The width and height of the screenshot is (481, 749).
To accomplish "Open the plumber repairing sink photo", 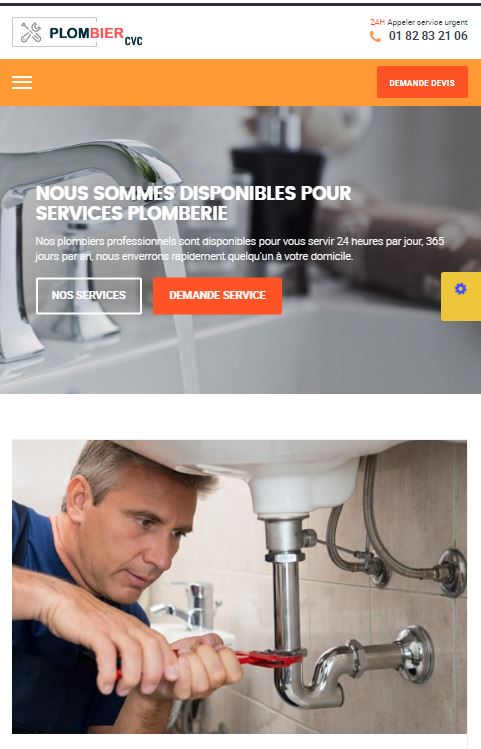I will click(x=239, y=587).
